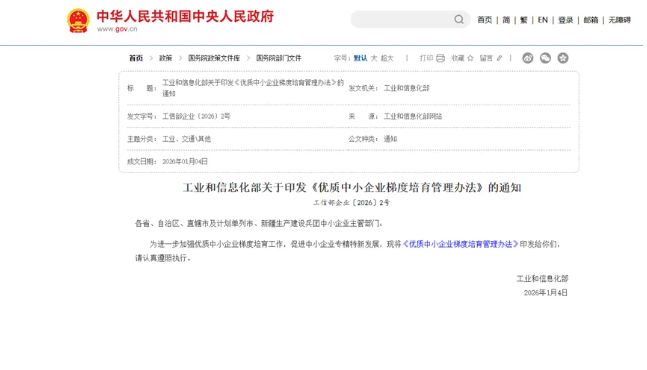Click the star icon beside 收藏
The width and height of the screenshot is (647, 370).
tap(470, 58)
